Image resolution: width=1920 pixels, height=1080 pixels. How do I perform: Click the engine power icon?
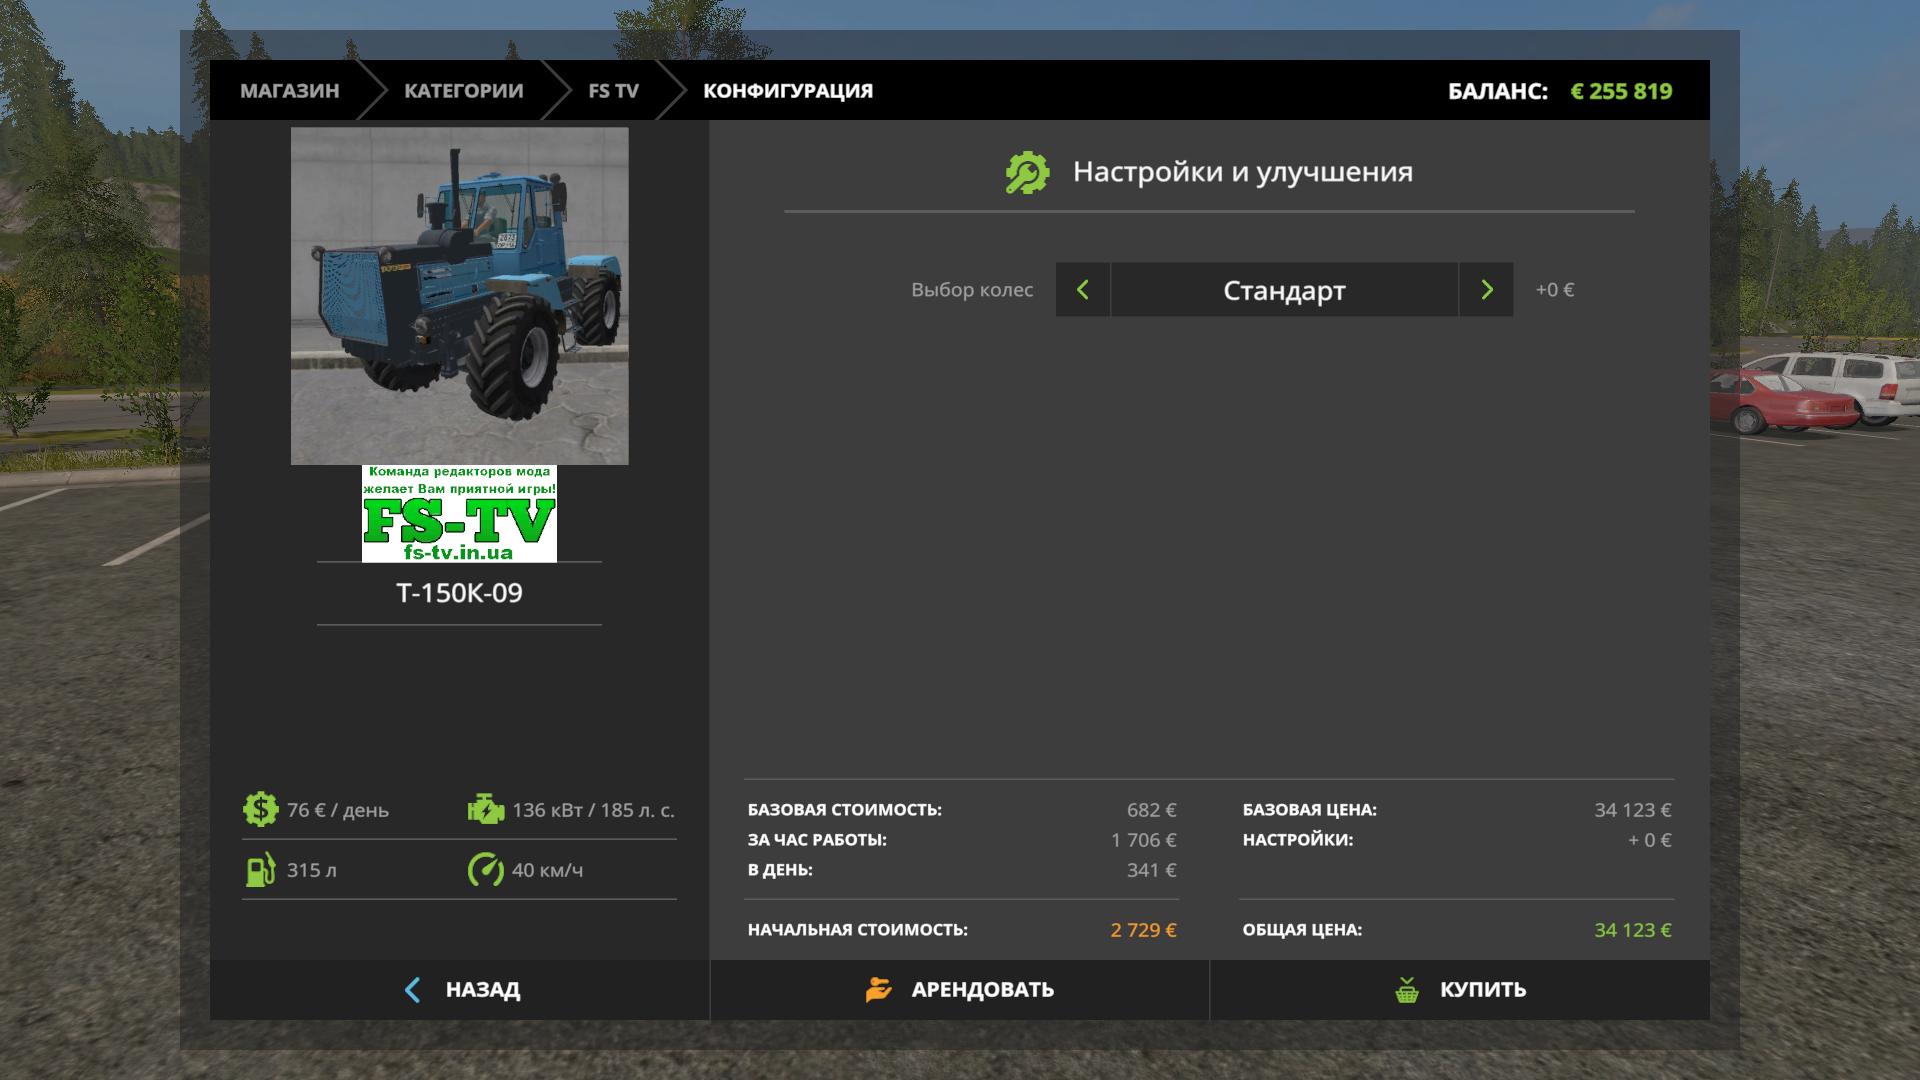[486, 809]
